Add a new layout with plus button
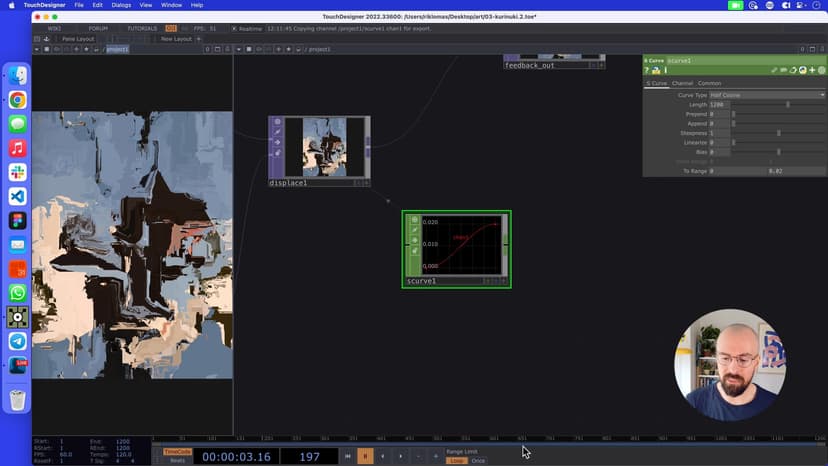The image size is (828, 466). click(x=198, y=39)
